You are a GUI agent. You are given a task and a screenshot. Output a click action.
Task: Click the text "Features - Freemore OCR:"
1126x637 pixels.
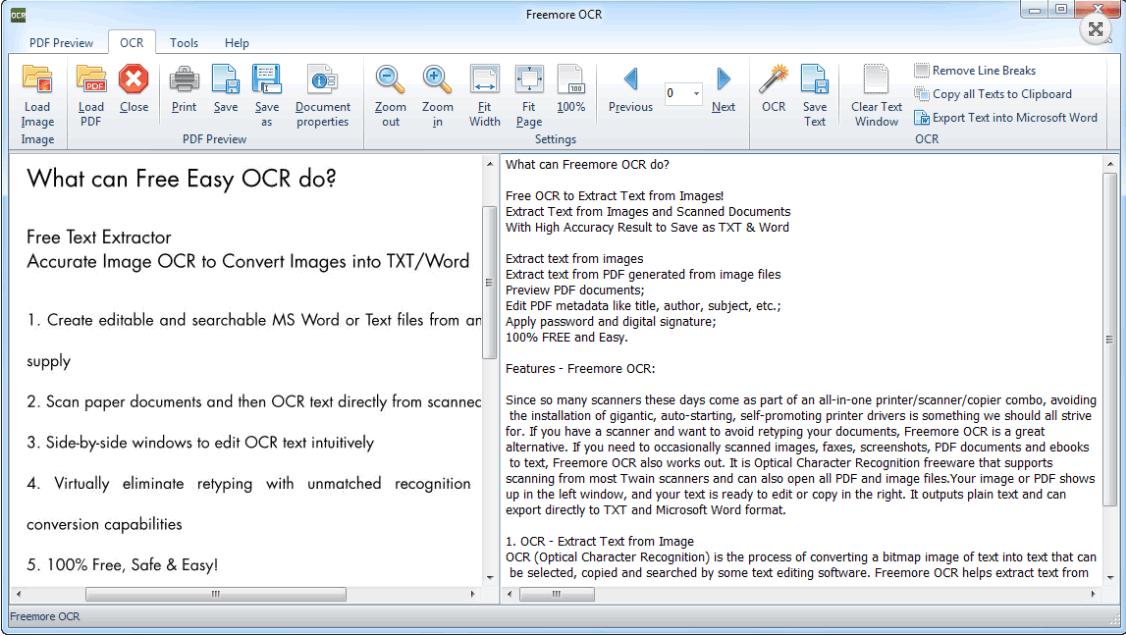pos(580,368)
